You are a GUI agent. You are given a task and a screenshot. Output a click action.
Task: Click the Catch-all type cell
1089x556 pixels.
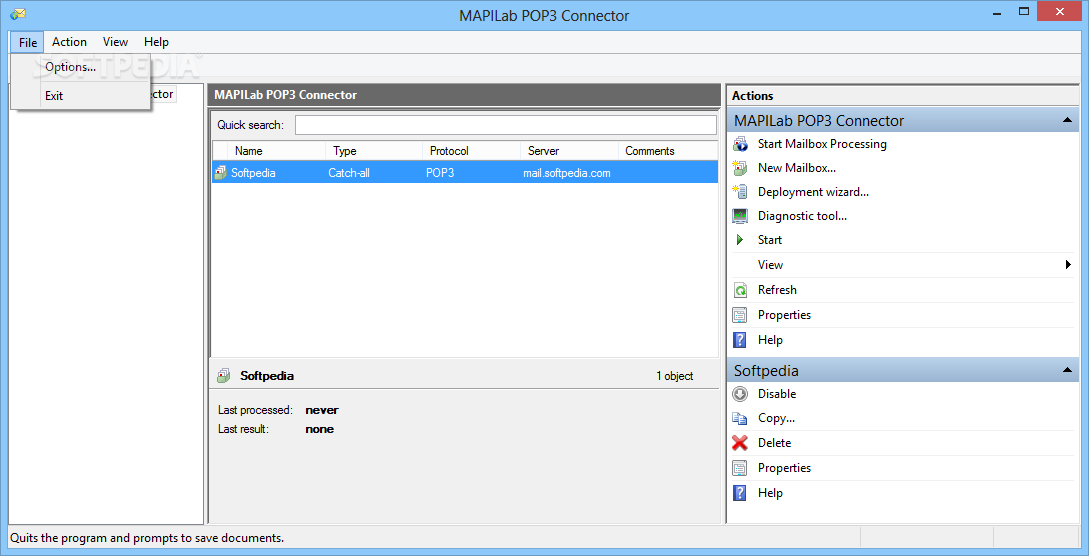click(x=349, y=173)
